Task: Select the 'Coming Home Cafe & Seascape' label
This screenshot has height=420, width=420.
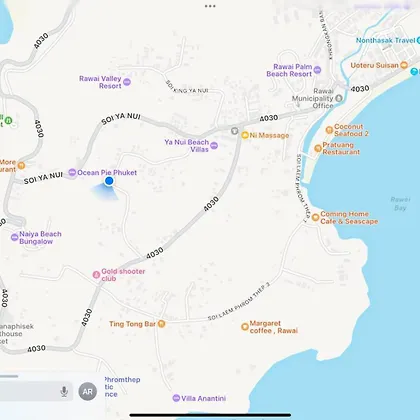Action: [349, 218]
